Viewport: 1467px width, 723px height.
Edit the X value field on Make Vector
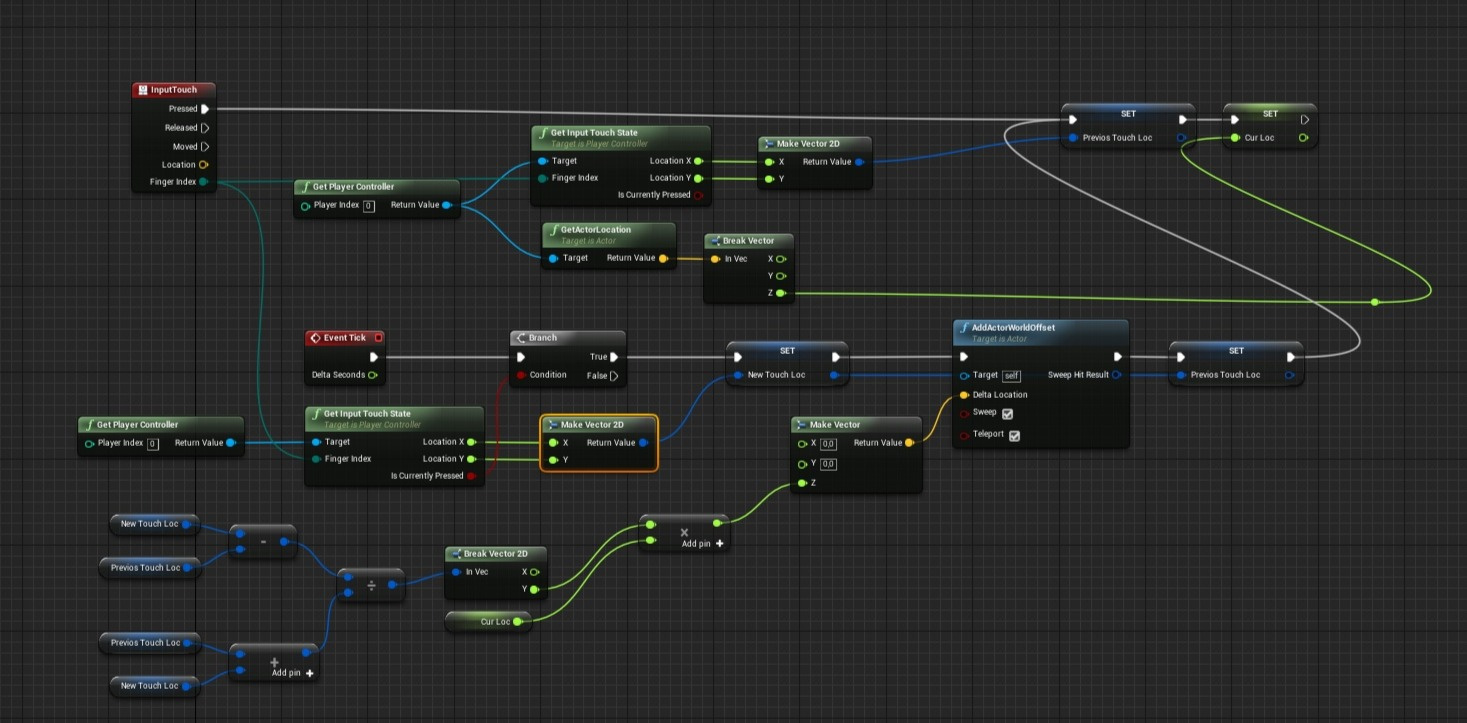click(x=829, y=444)
